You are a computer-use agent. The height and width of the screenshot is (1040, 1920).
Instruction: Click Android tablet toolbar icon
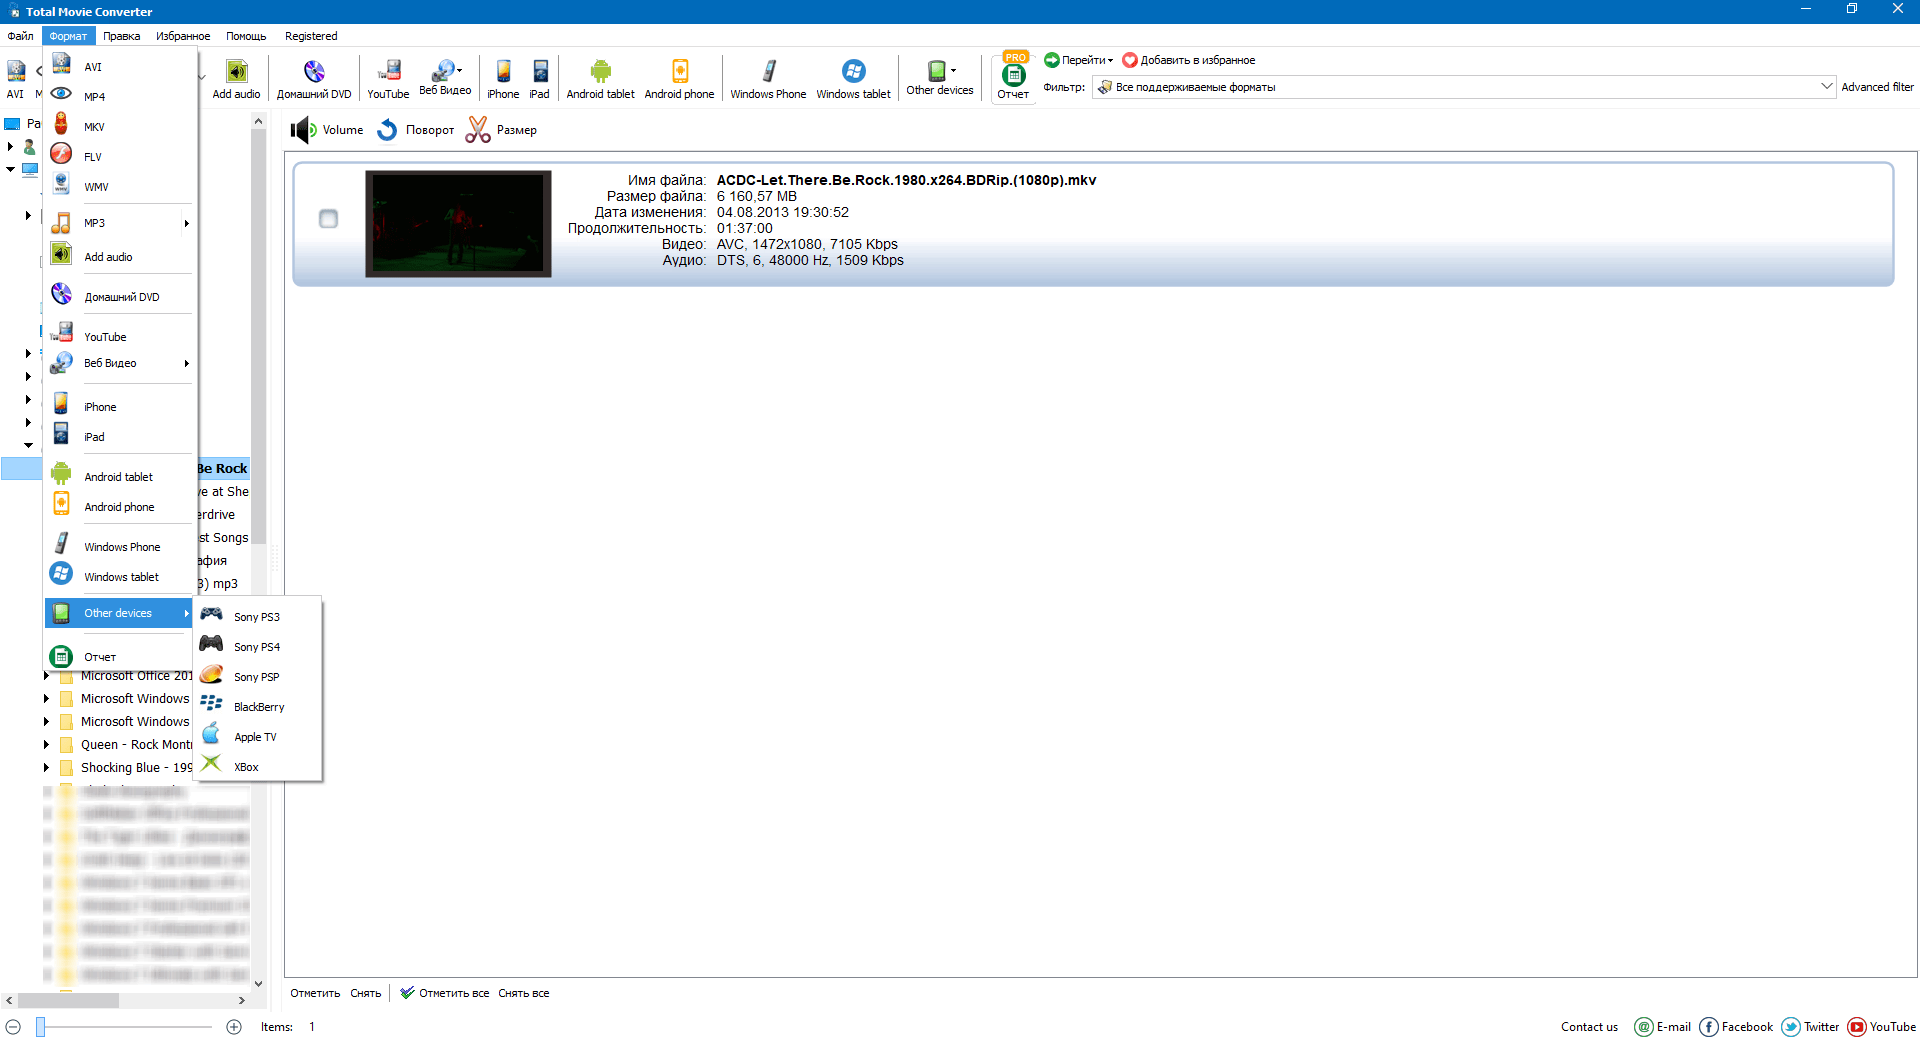[x=600, y=79]
